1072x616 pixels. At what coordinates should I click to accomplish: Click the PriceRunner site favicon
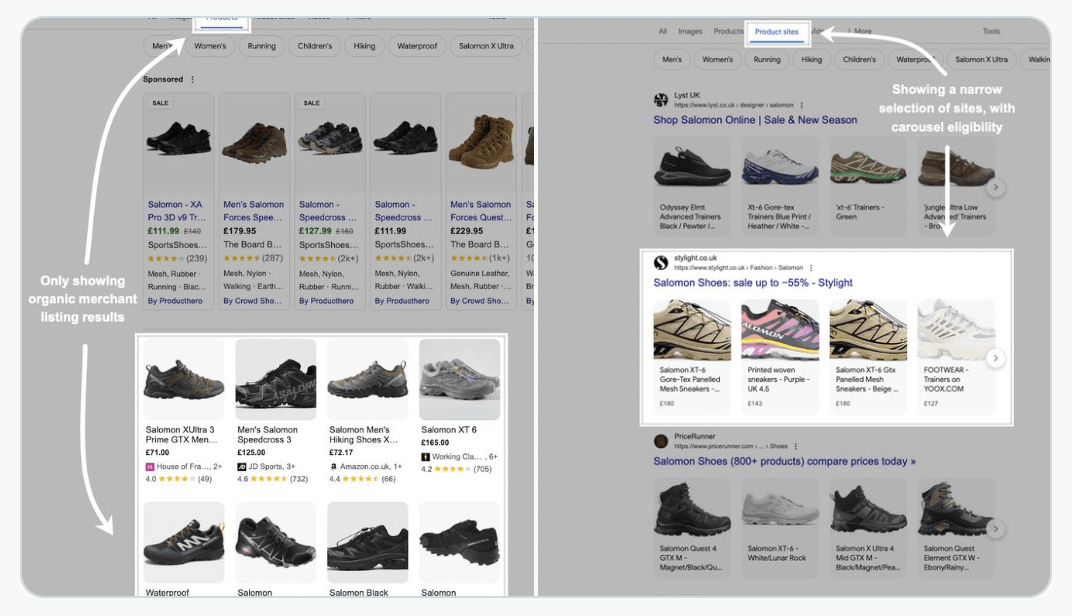(660, 441)
